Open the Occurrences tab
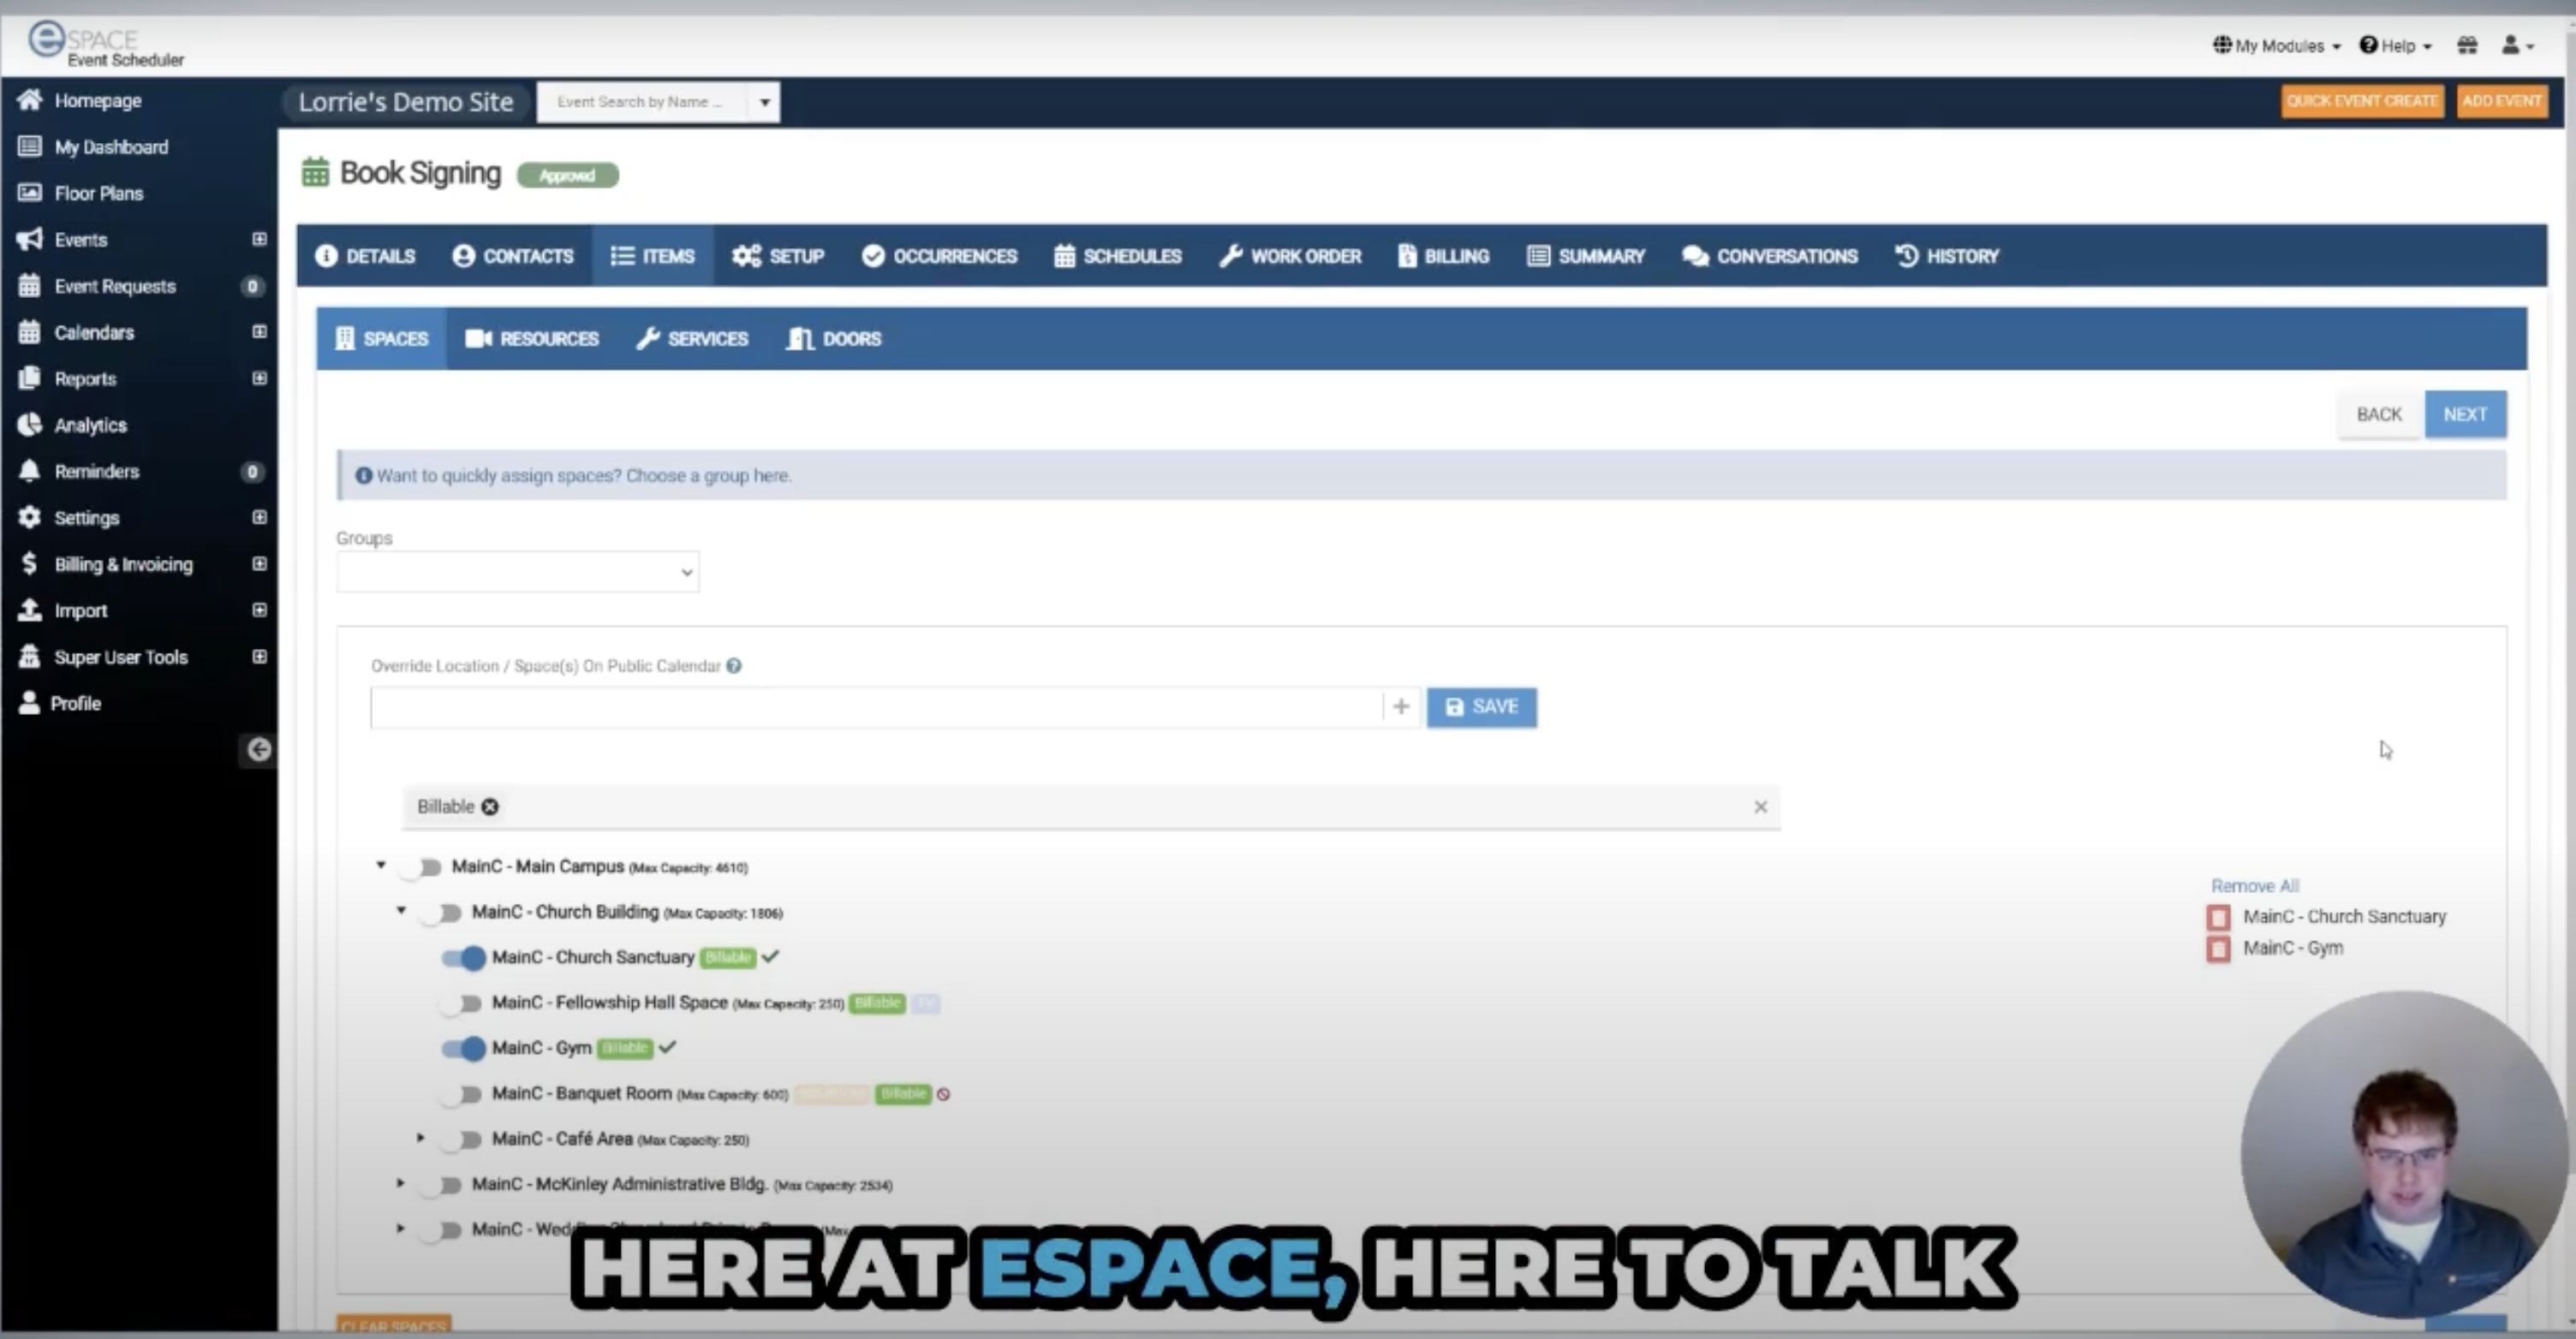The height and width of the screenshot is (1339, 2576). [939, 256]
